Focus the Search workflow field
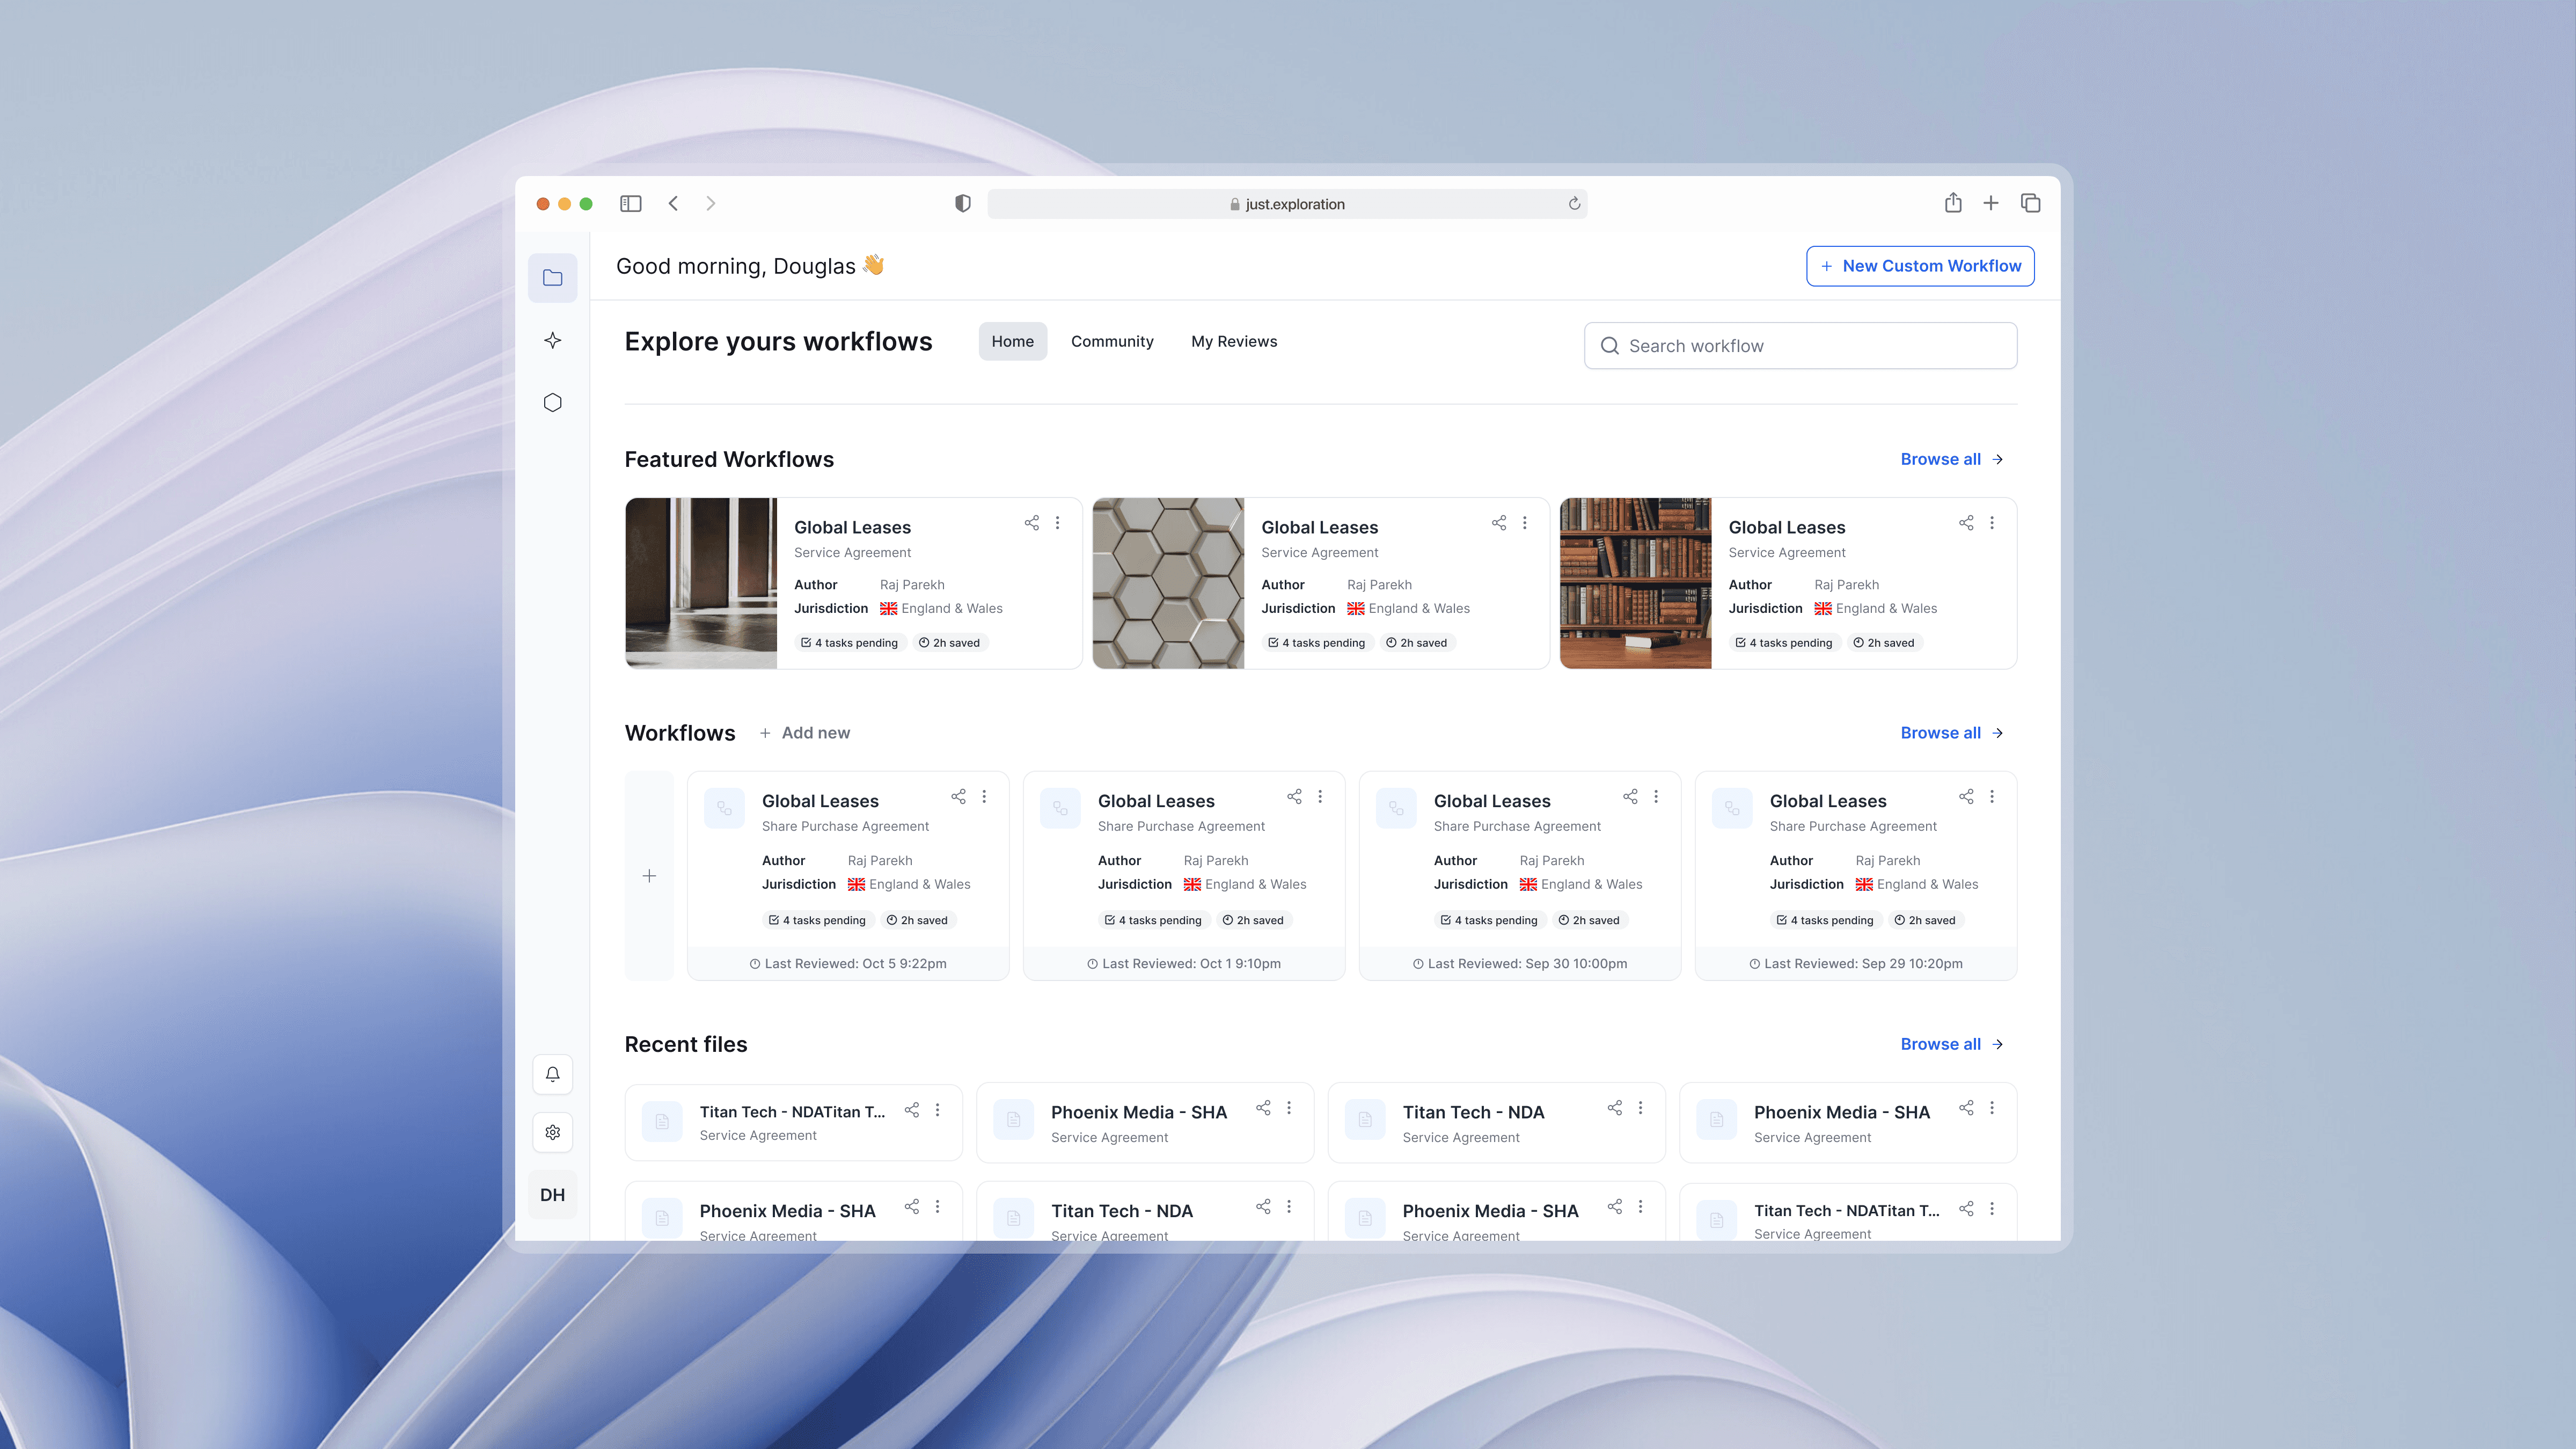 tap(1800, 346)
